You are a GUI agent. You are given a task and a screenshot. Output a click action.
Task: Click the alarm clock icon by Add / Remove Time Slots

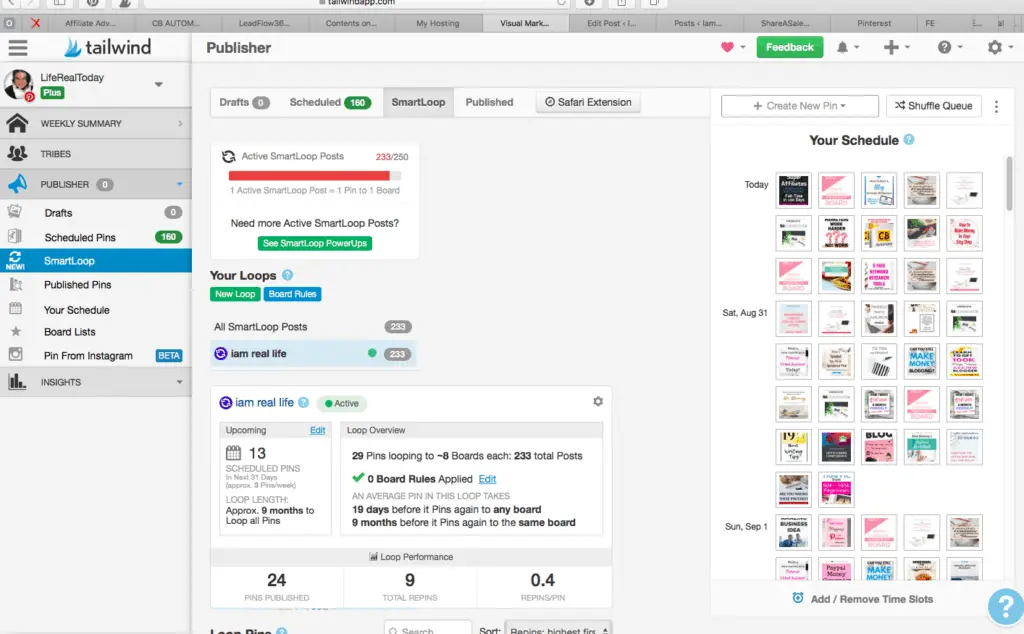(x=797, y=598)
